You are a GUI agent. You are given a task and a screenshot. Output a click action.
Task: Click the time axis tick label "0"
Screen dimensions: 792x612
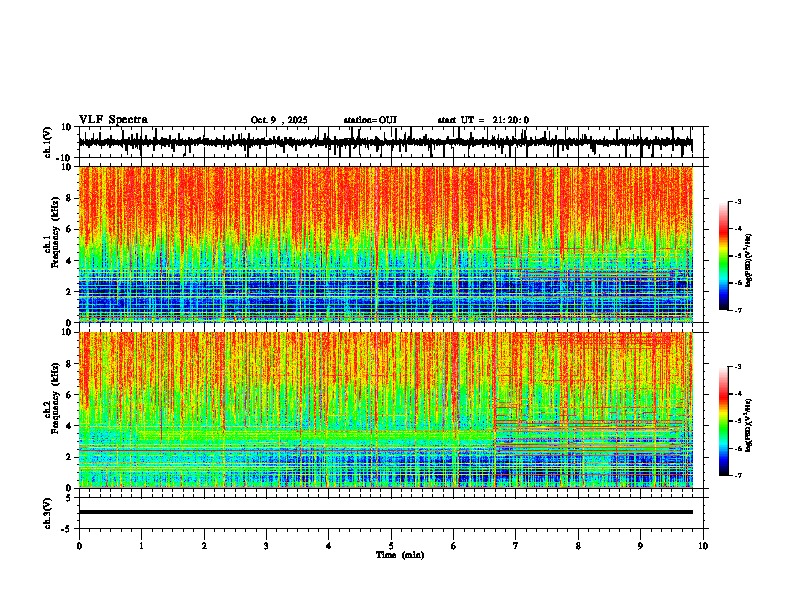(79, 546)
